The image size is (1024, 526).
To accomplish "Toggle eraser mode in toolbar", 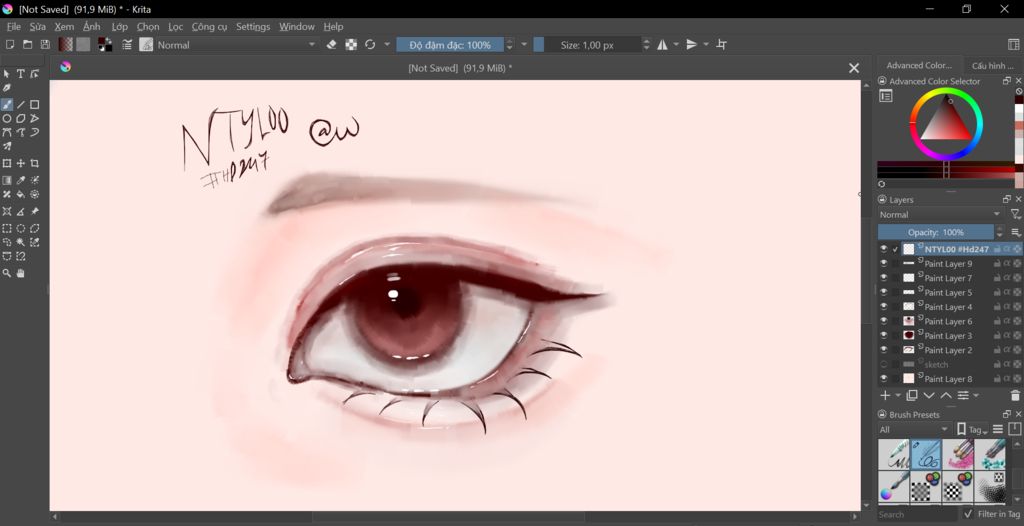I will pos(331,44).
